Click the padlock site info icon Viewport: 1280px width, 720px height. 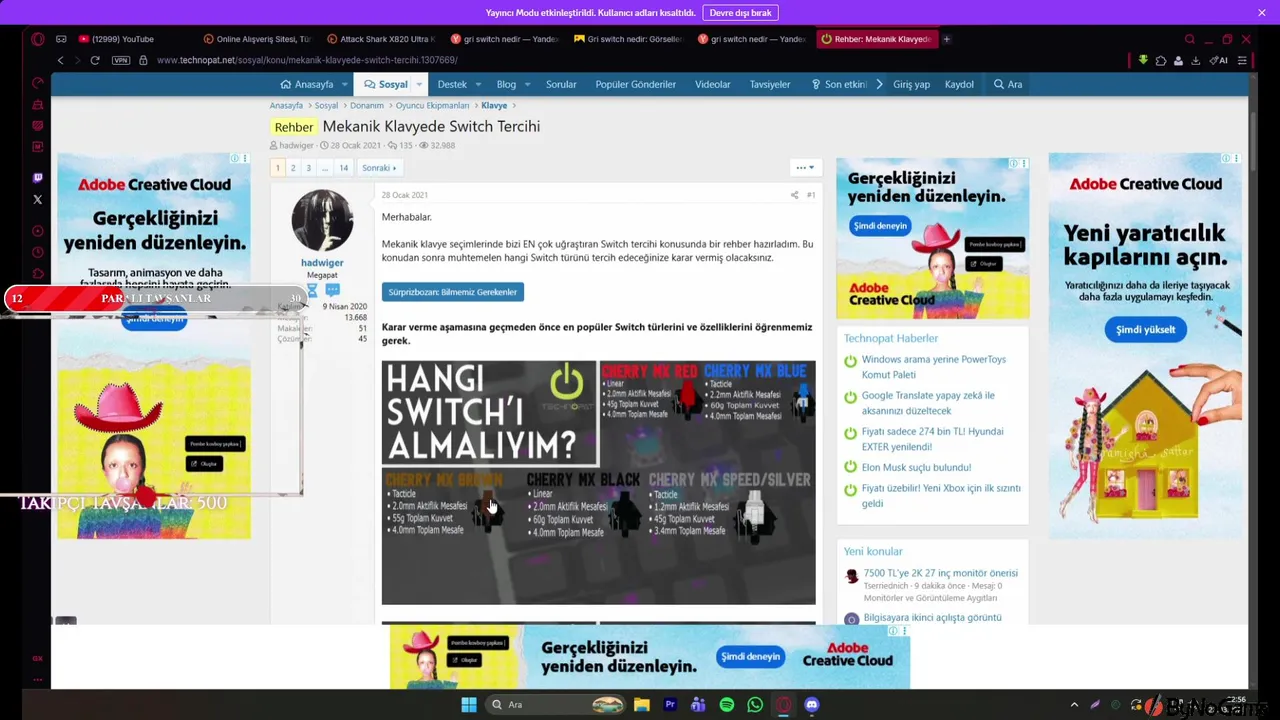click(143, 60)
